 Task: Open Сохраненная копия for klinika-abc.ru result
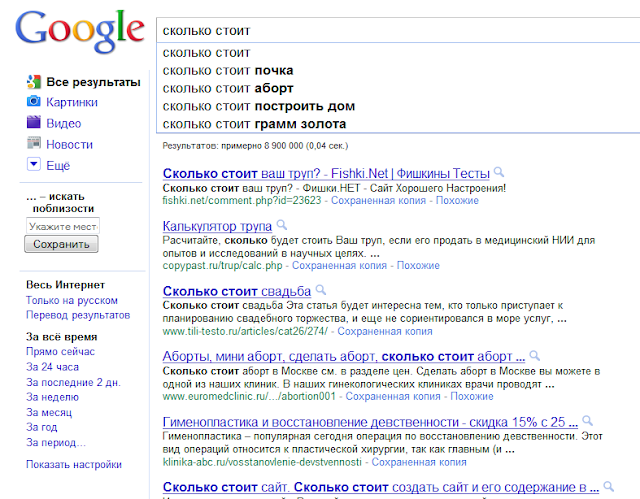pyautogui.click(x=419, y=462)
